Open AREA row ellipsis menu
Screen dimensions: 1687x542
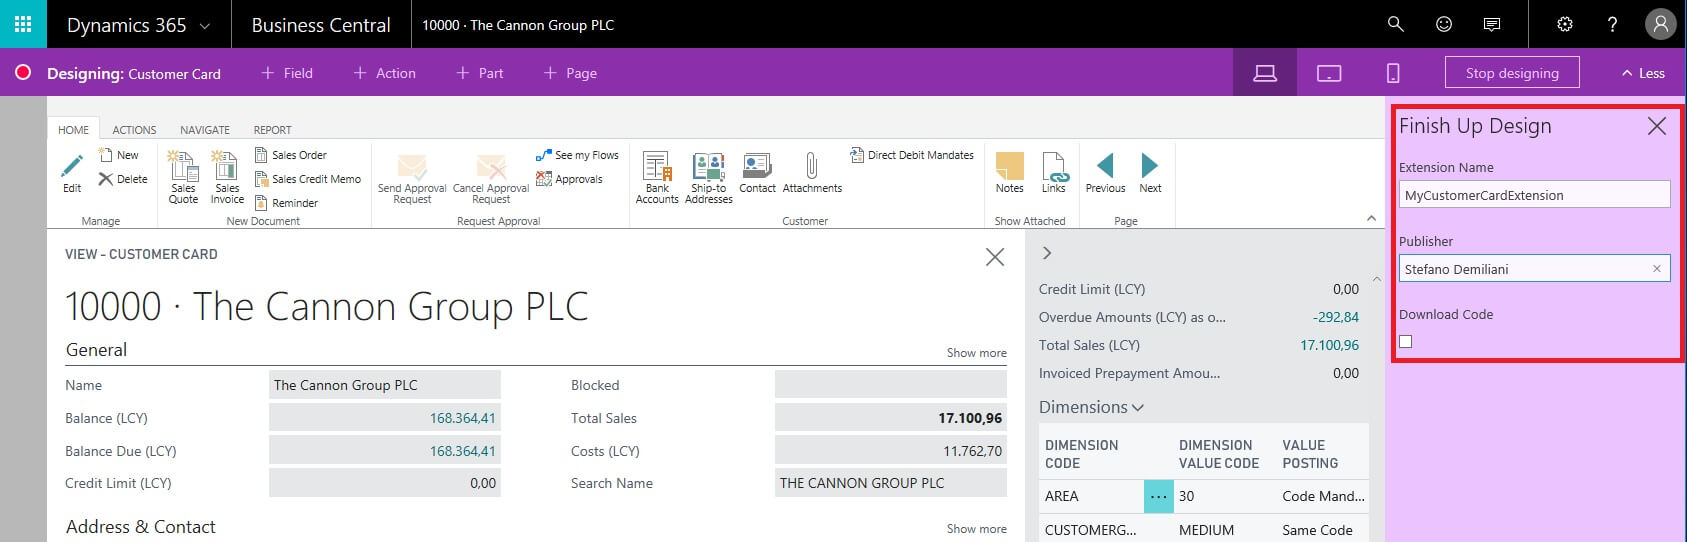click(1159, 496)
